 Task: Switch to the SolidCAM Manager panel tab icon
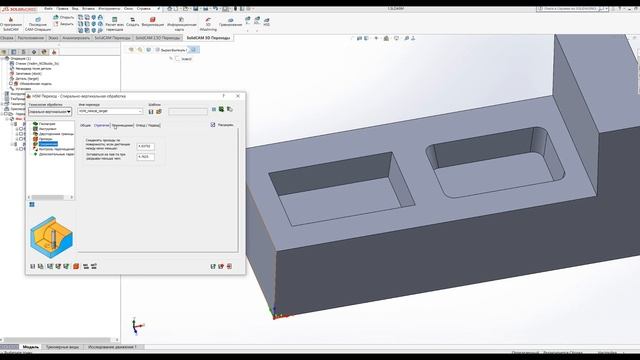pyautogui.click(x=54, y=52)
